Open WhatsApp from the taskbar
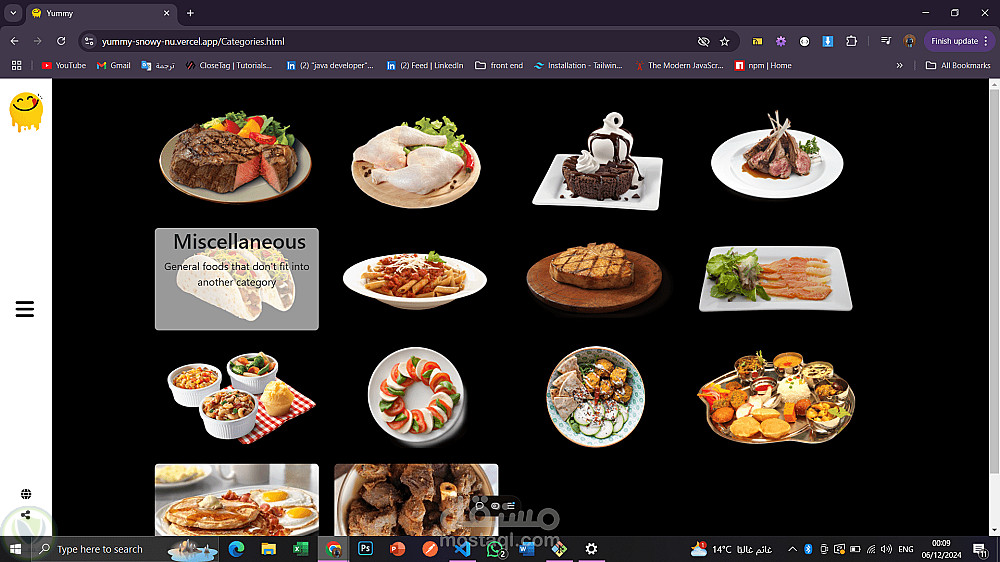Viewport: 1000px width, 562px height. [495, 549]
